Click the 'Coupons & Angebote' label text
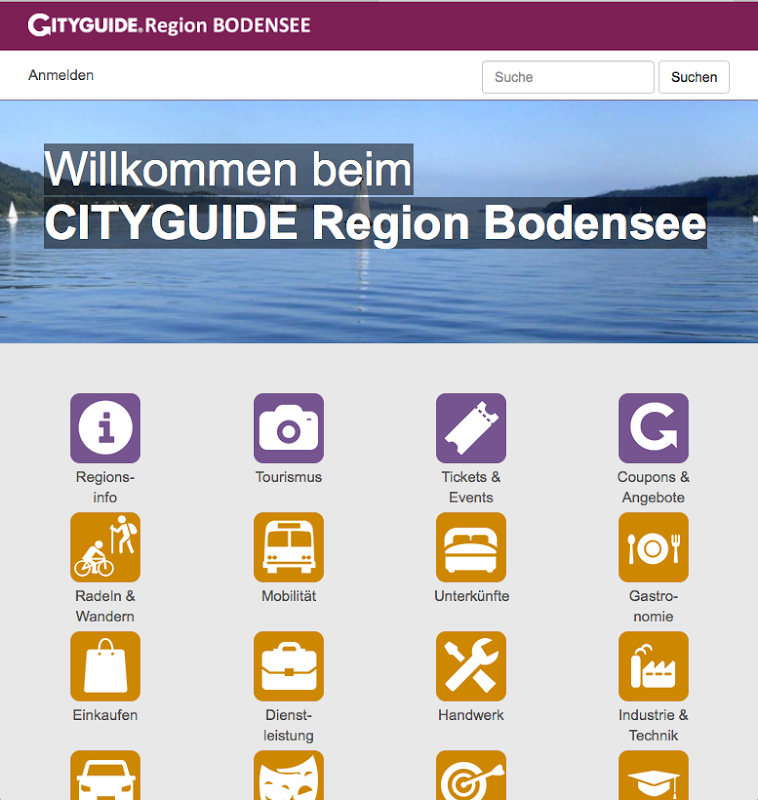 (653, 487)
